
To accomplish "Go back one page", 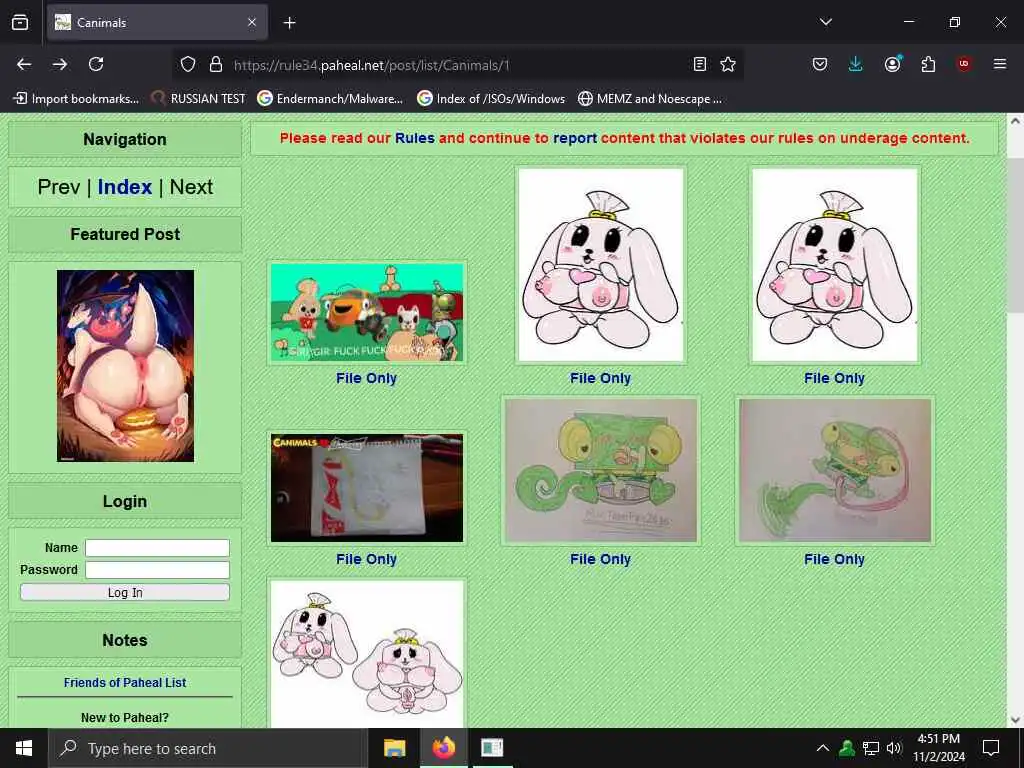I will [x=24, y=64].
